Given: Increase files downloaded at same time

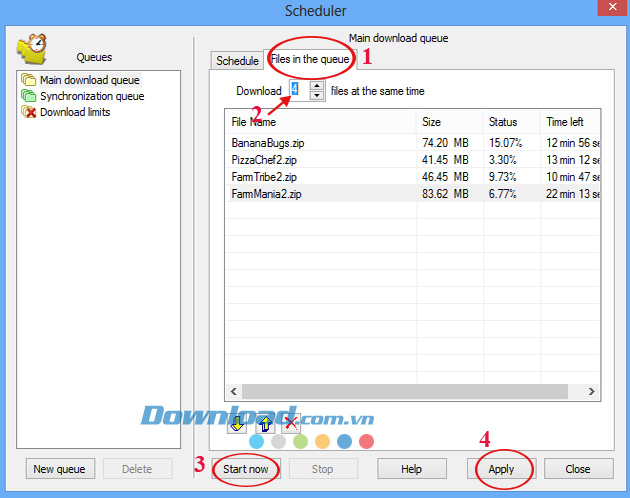Looking at the screenshot, I should point(317,86).
